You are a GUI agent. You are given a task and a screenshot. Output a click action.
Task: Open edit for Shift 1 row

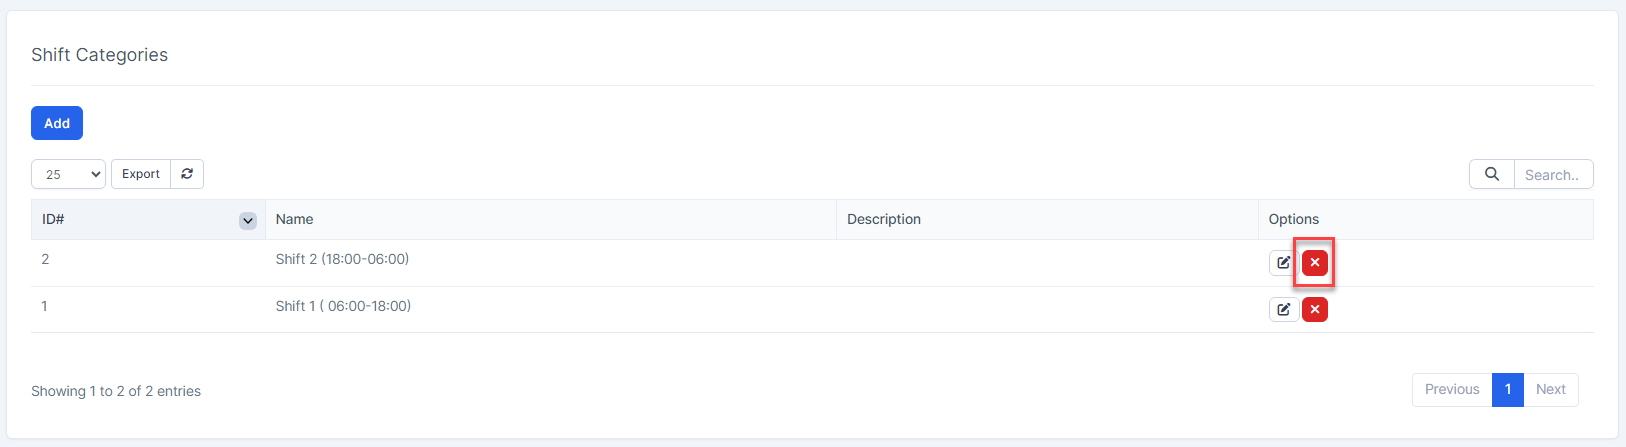pos(1283,309)
